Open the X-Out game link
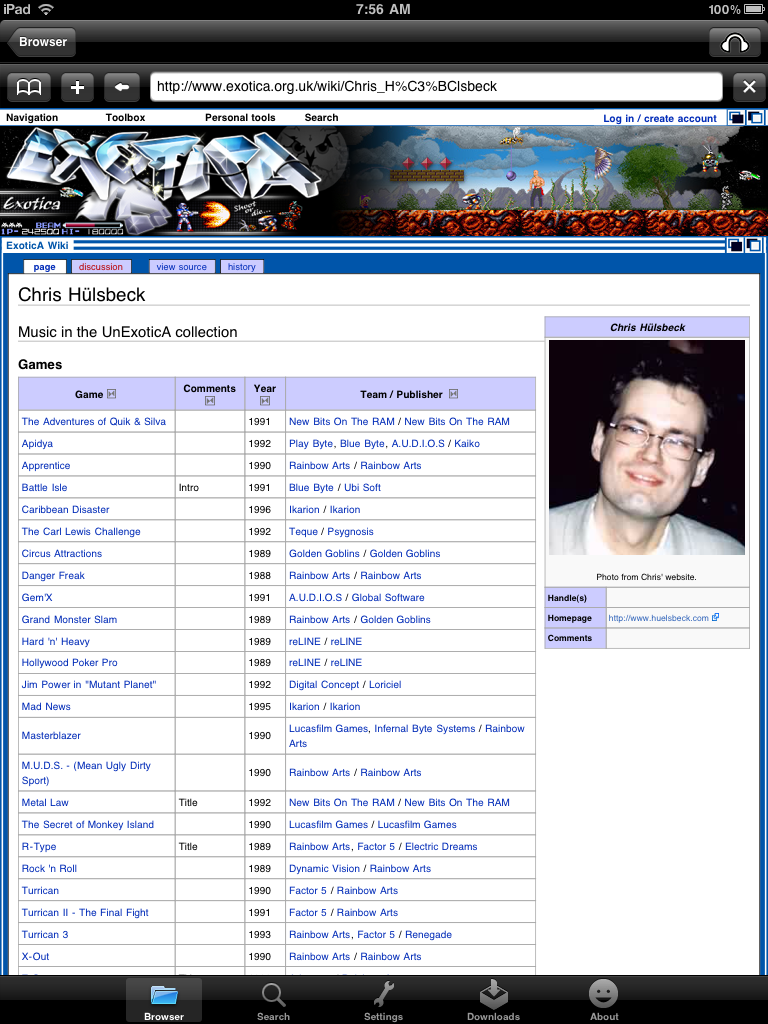Screen dimensions: 768x1024 coord(35,956)
